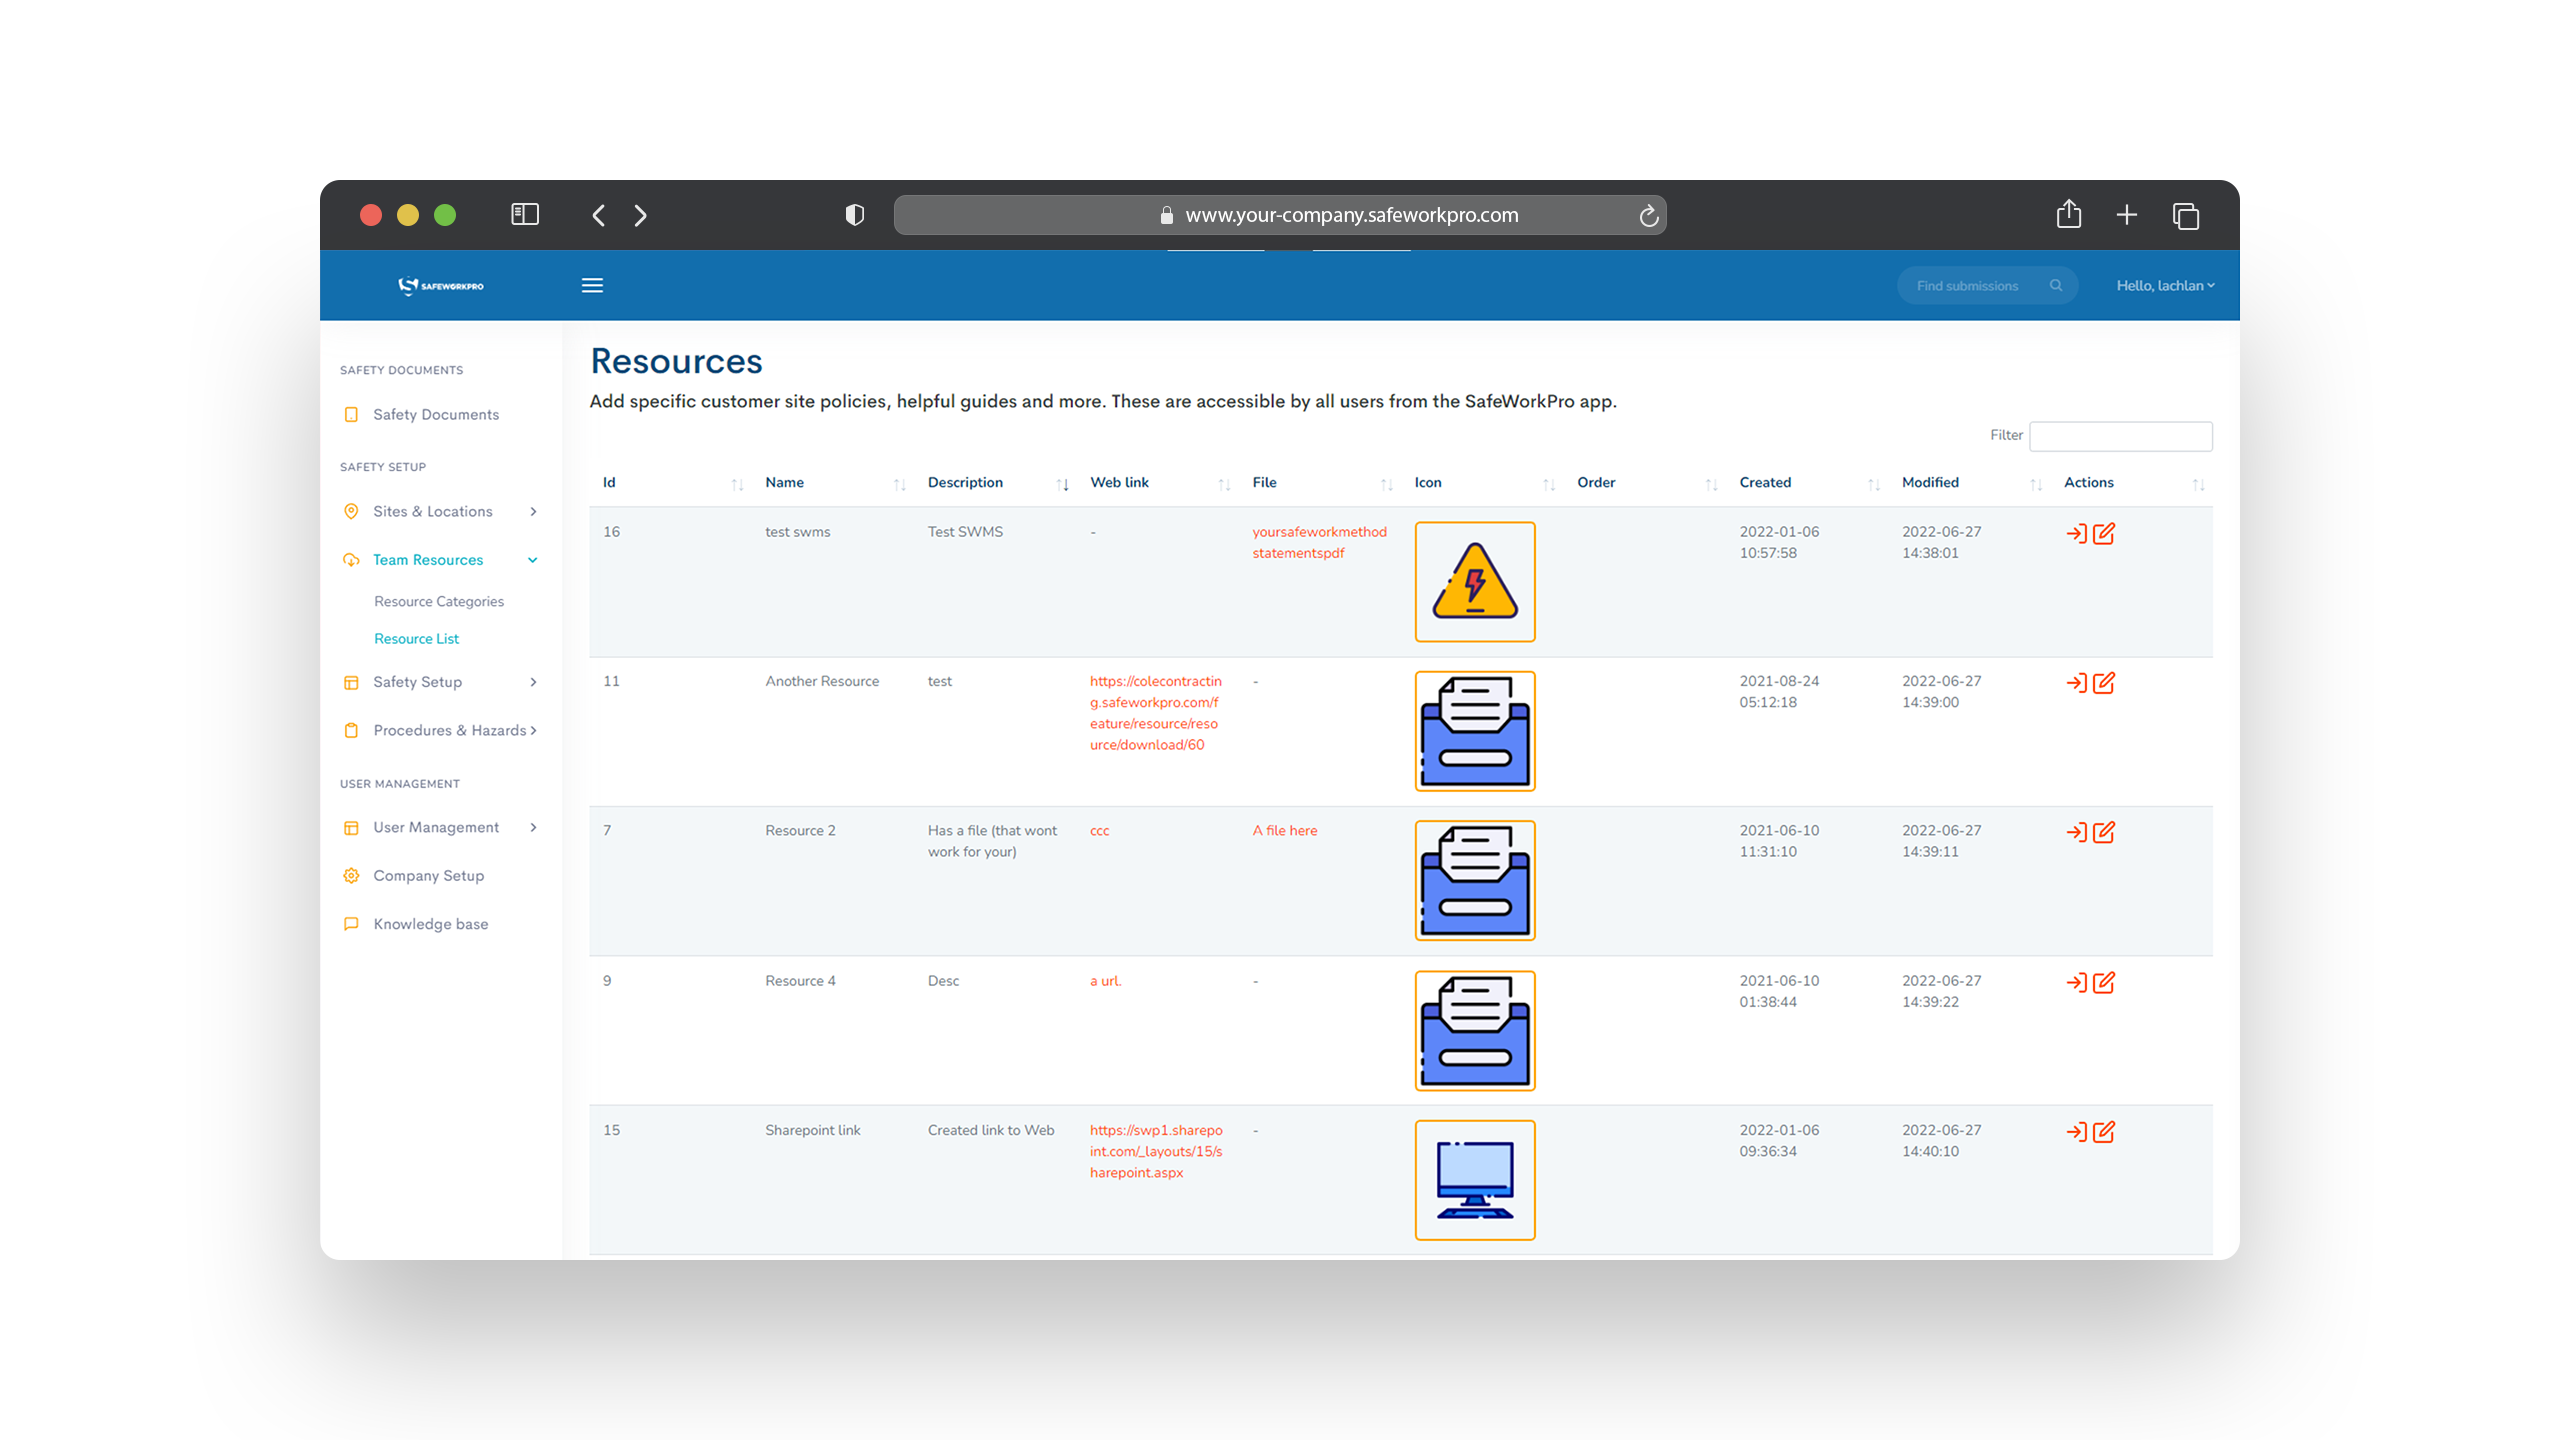Select Resource List submenu item

coord(416,639)
